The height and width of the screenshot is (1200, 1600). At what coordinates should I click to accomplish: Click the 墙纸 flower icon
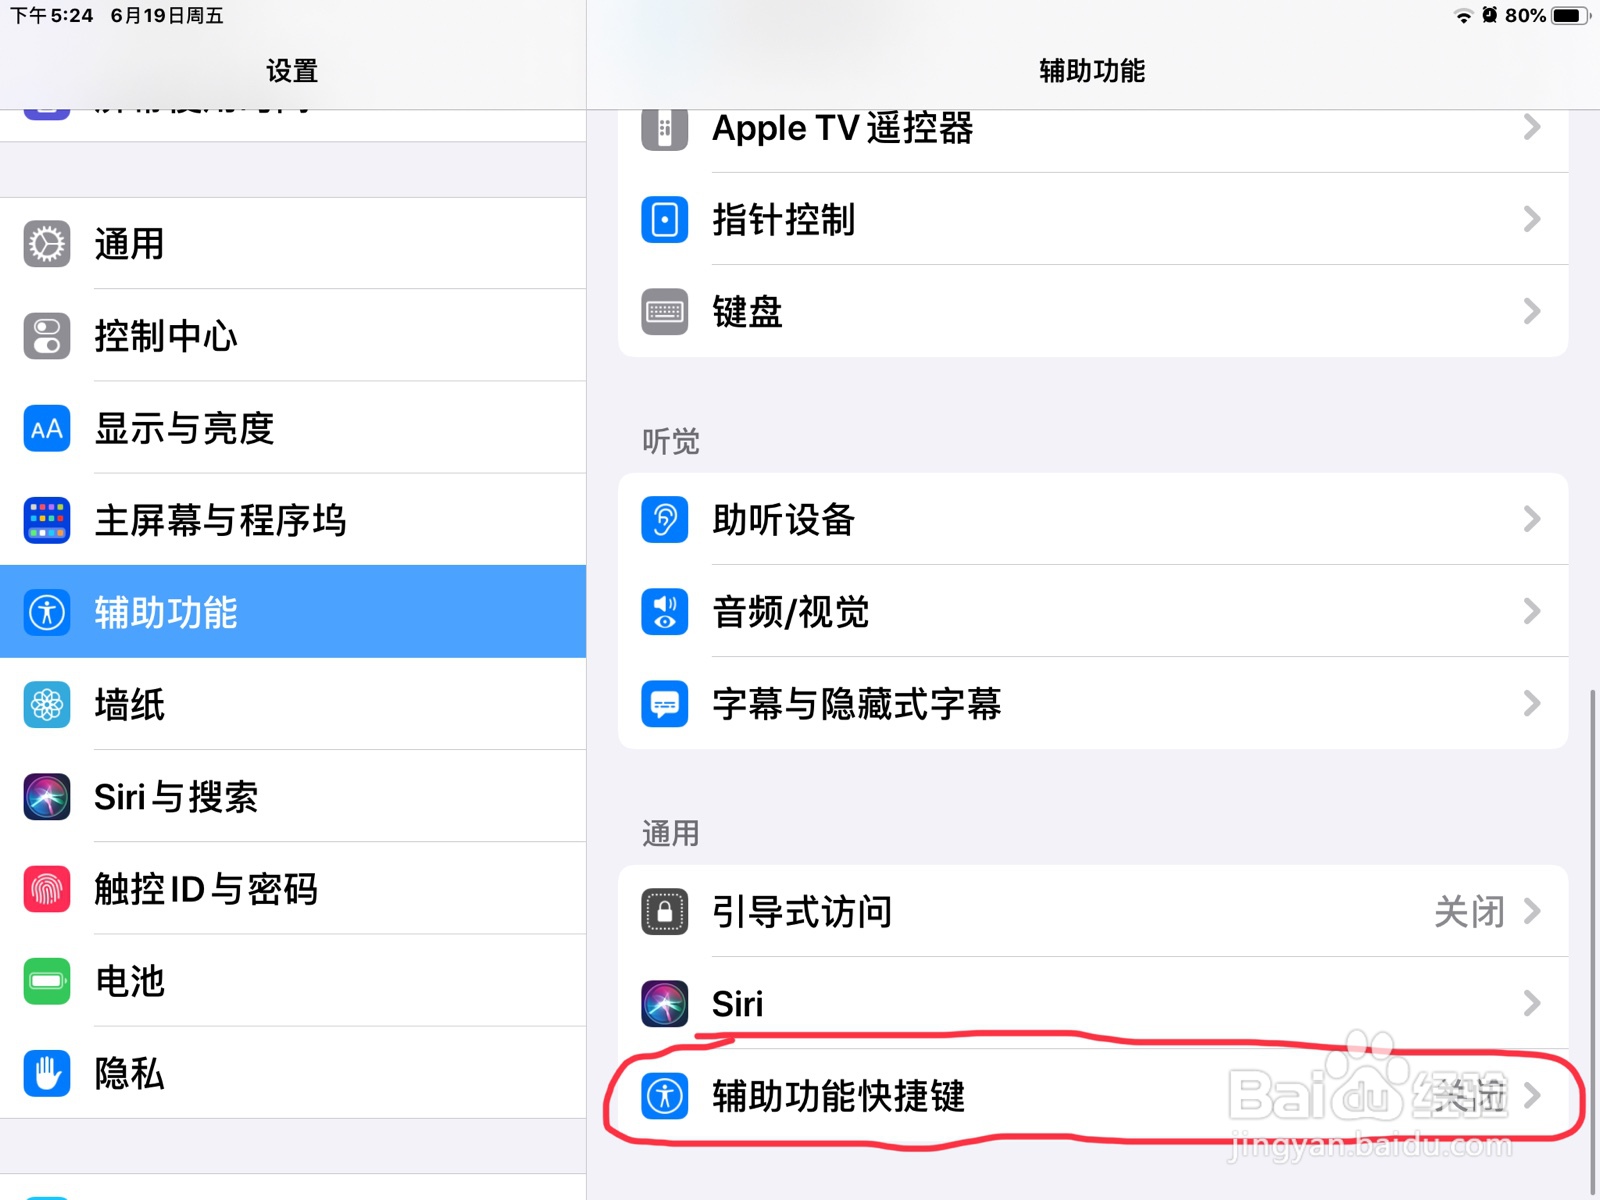pos(45,704)
